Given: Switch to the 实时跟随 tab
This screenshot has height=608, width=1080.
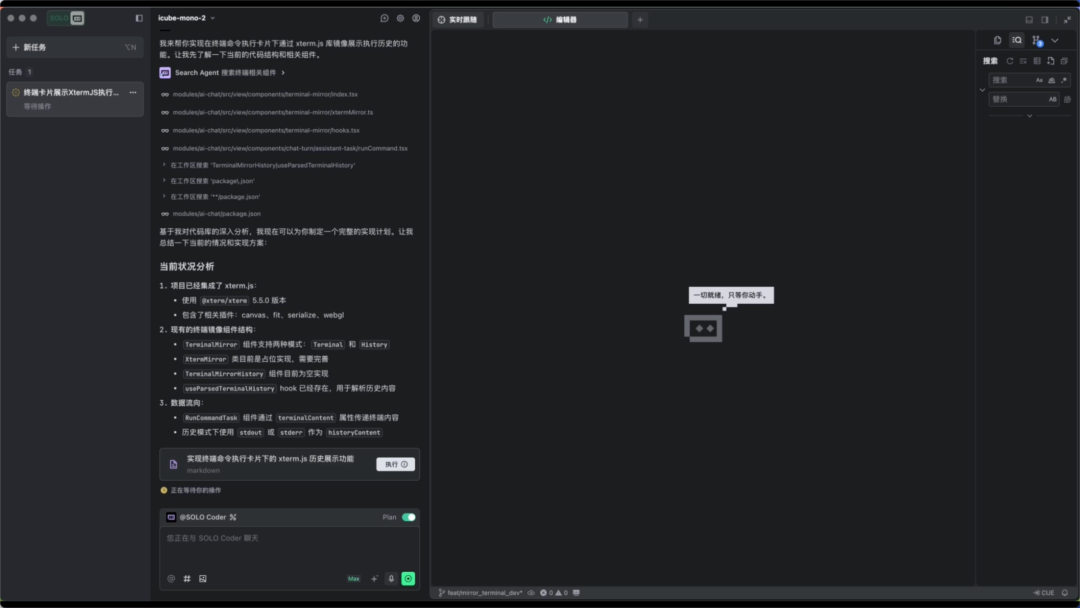Looking at the screenshot, I should 457,20.
